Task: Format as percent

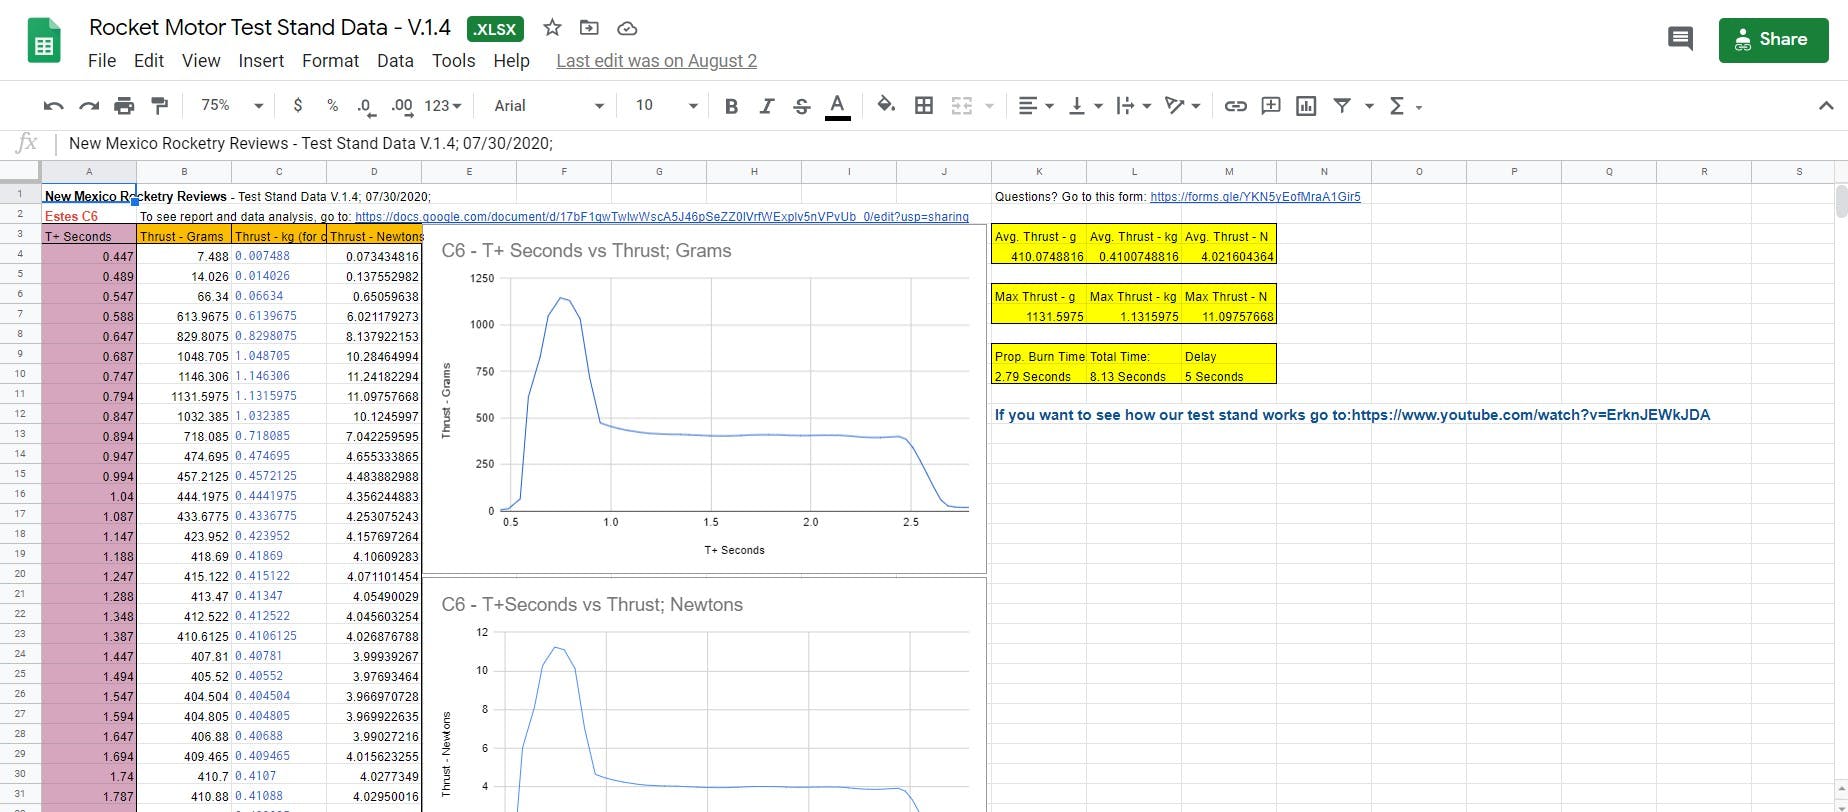Action: tap(332, 106)
